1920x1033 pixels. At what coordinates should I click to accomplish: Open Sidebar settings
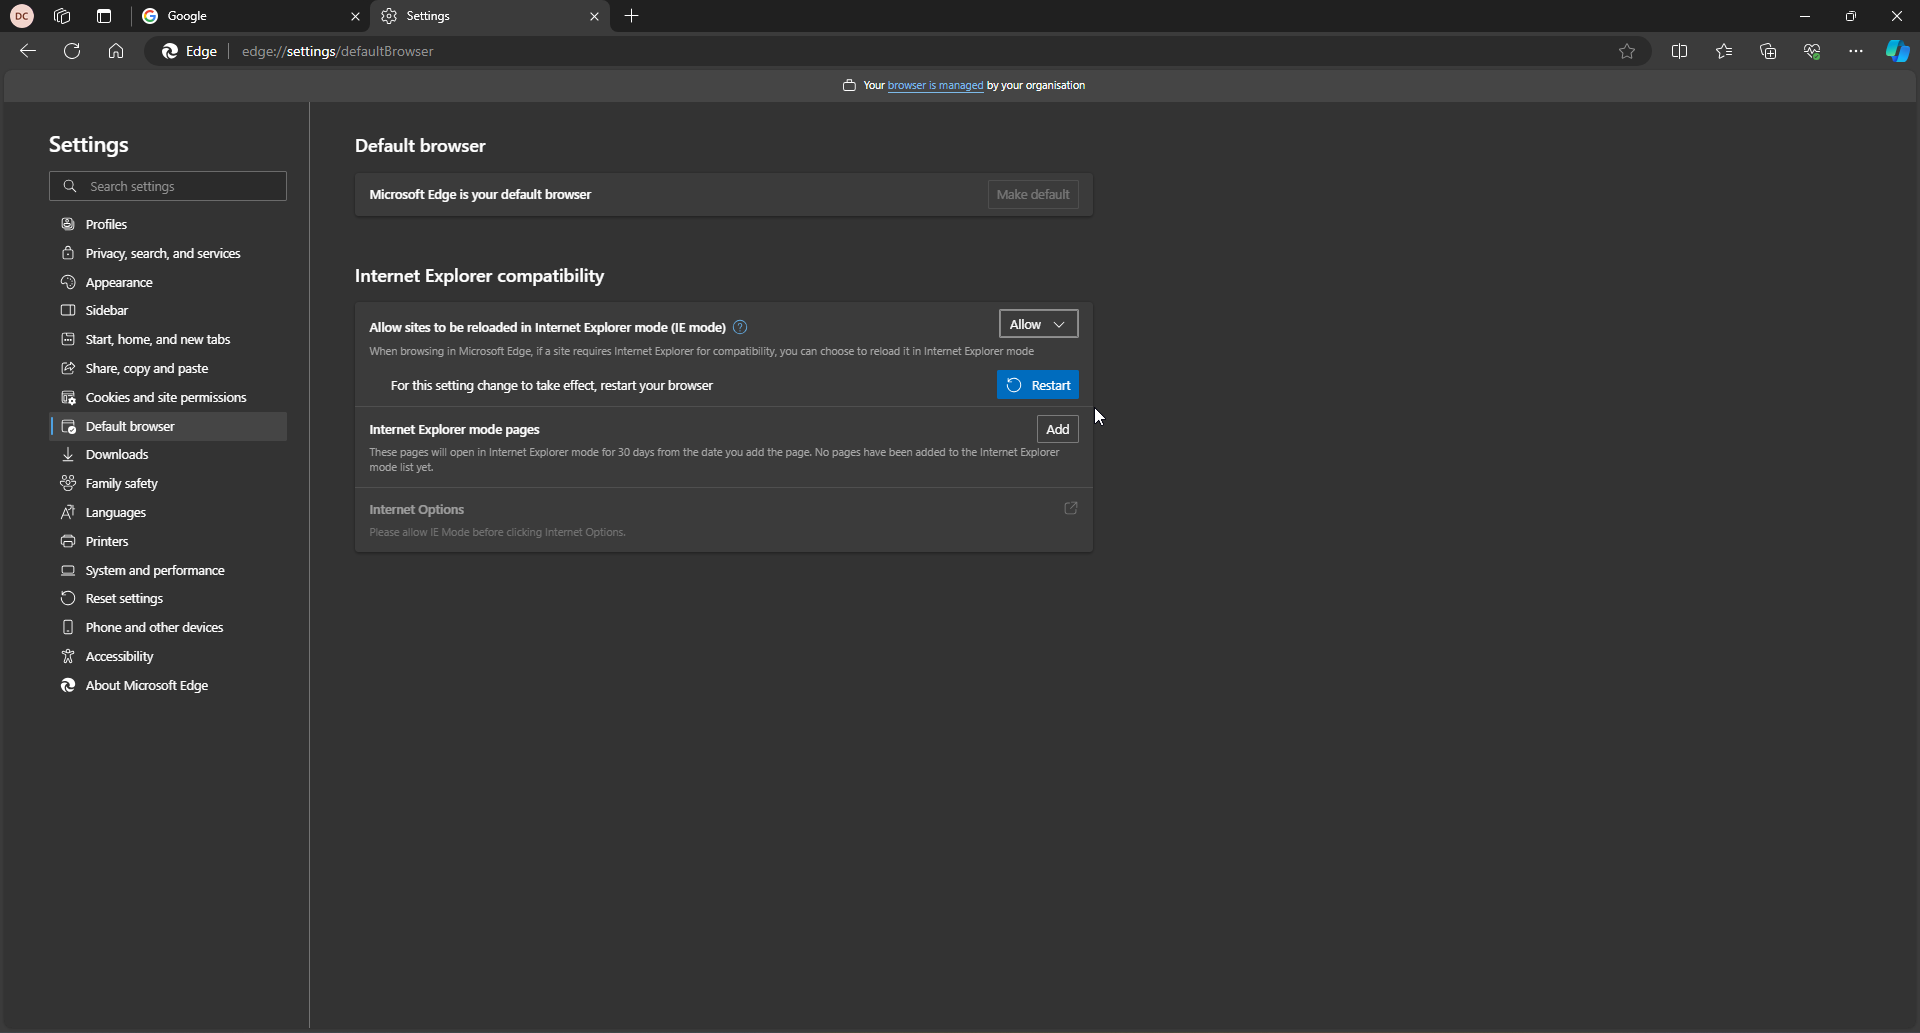coord(168,310)
